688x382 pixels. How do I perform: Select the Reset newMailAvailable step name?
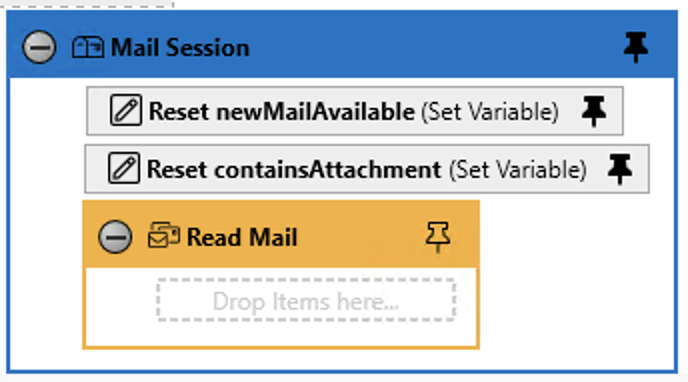coord(282,111)
